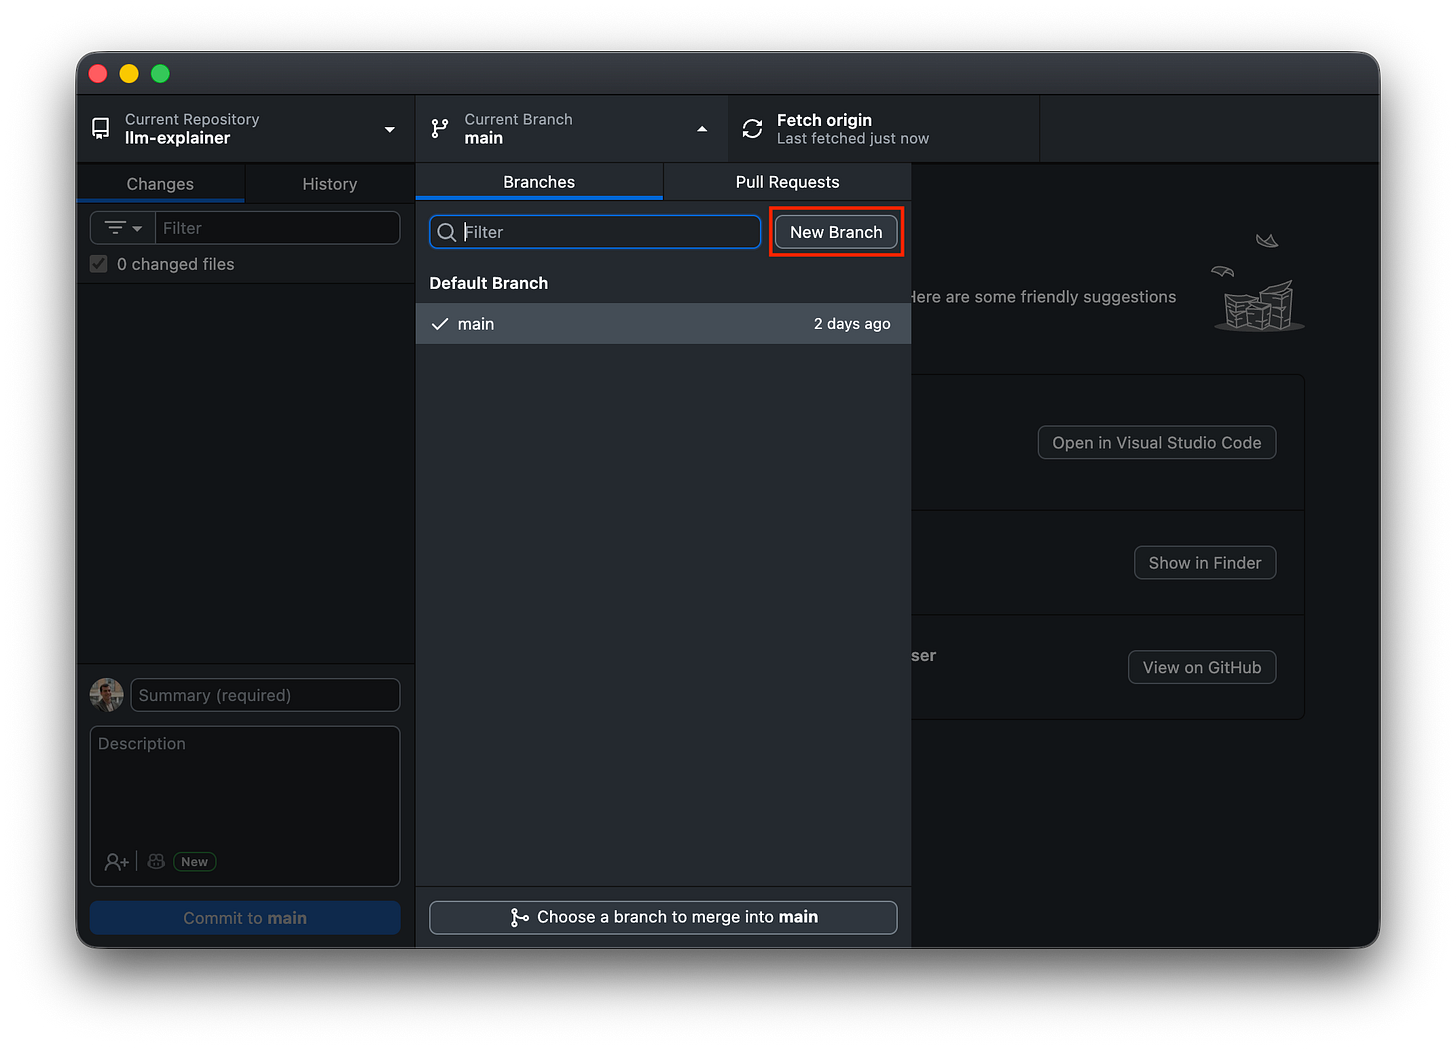
Task: Switch to the History tab
Action: coord(330,183)
